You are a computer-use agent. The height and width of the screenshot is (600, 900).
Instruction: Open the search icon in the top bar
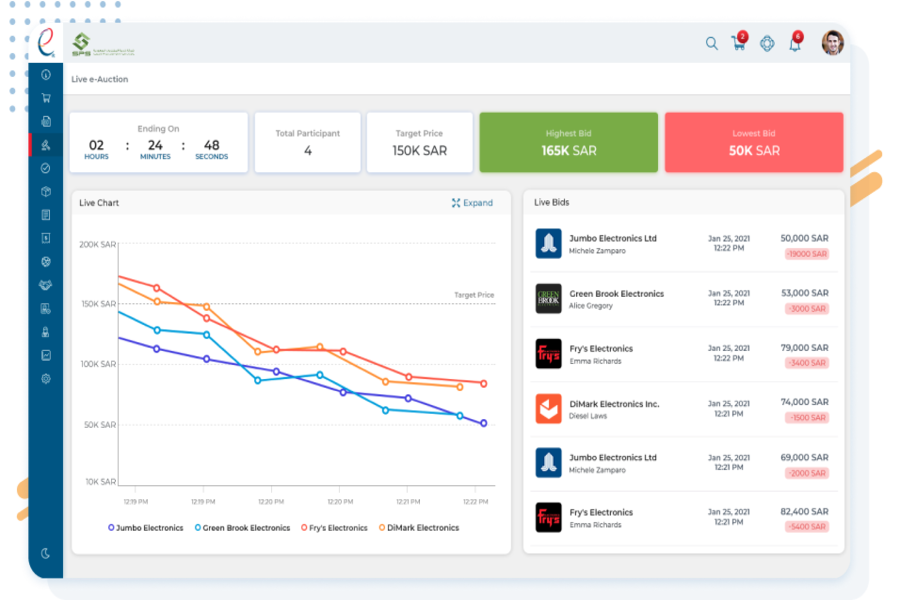click(x=711, y=44)
